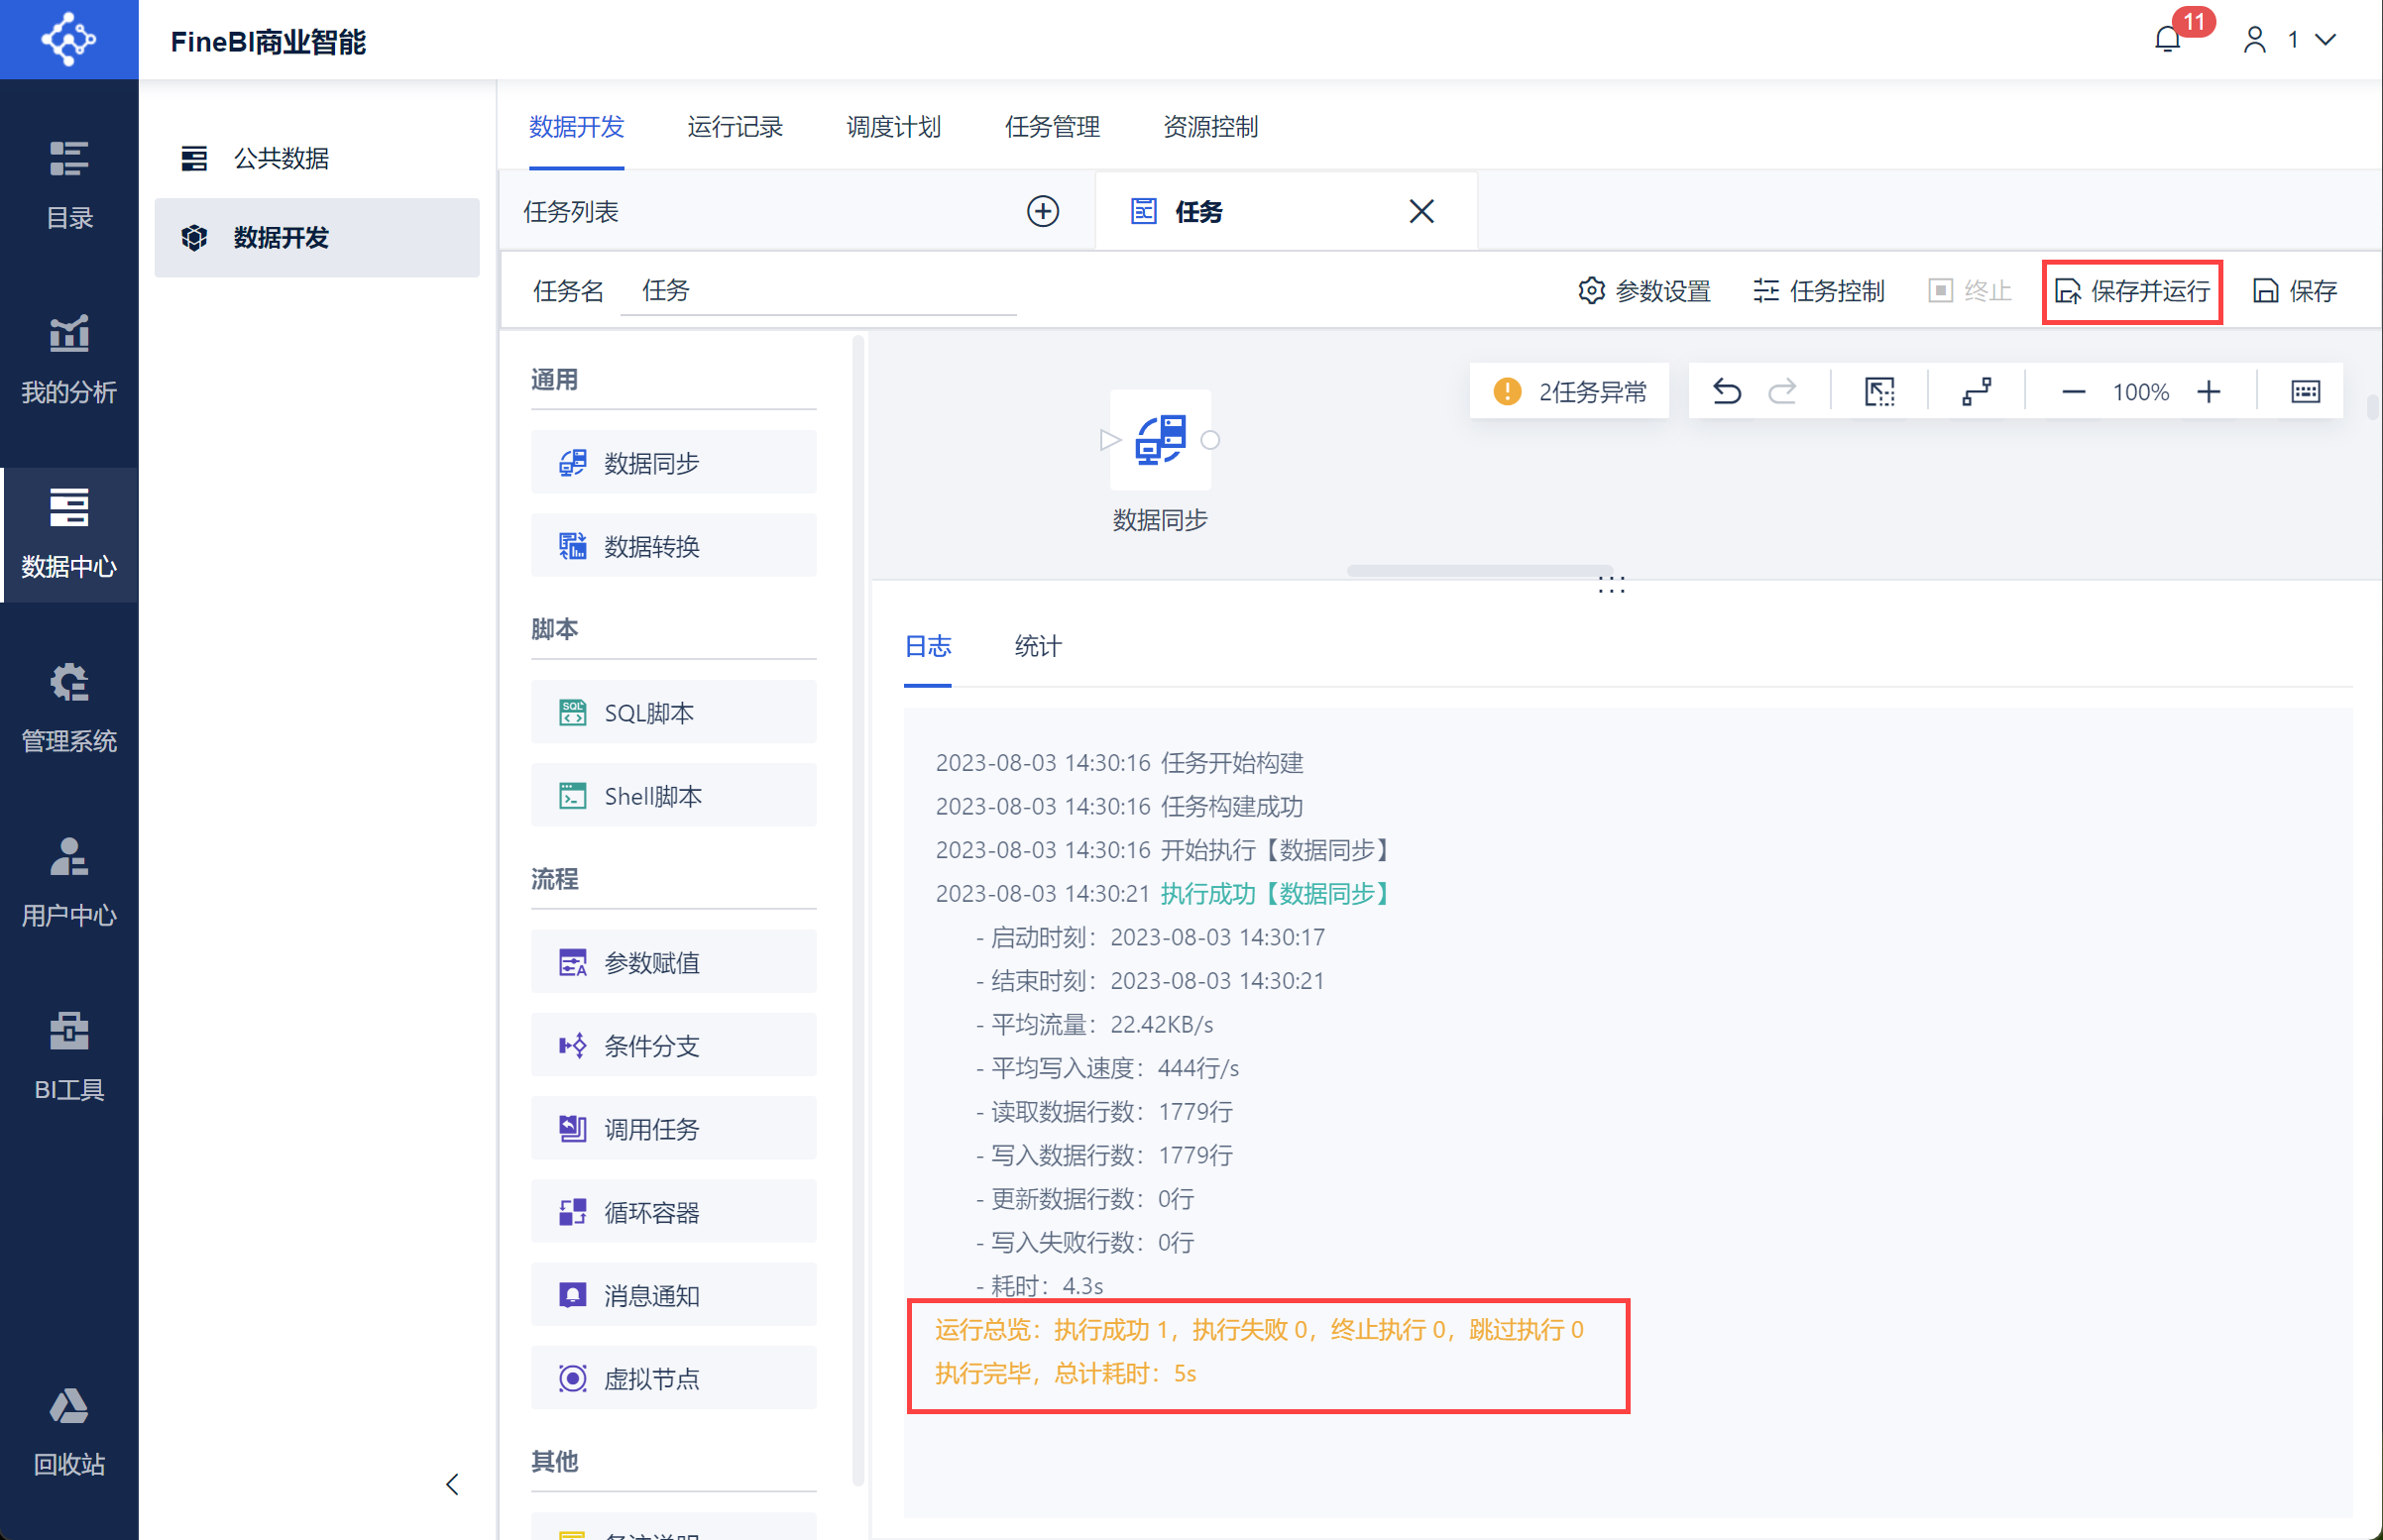2383x1540 pixels.
Task: Click the fit-to-screen selection icon
Action: 1879,391
